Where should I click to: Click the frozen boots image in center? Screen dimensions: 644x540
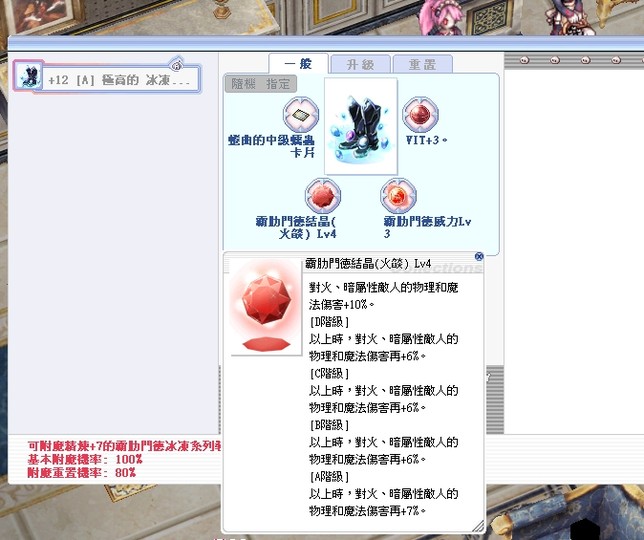tap(360, 126)
